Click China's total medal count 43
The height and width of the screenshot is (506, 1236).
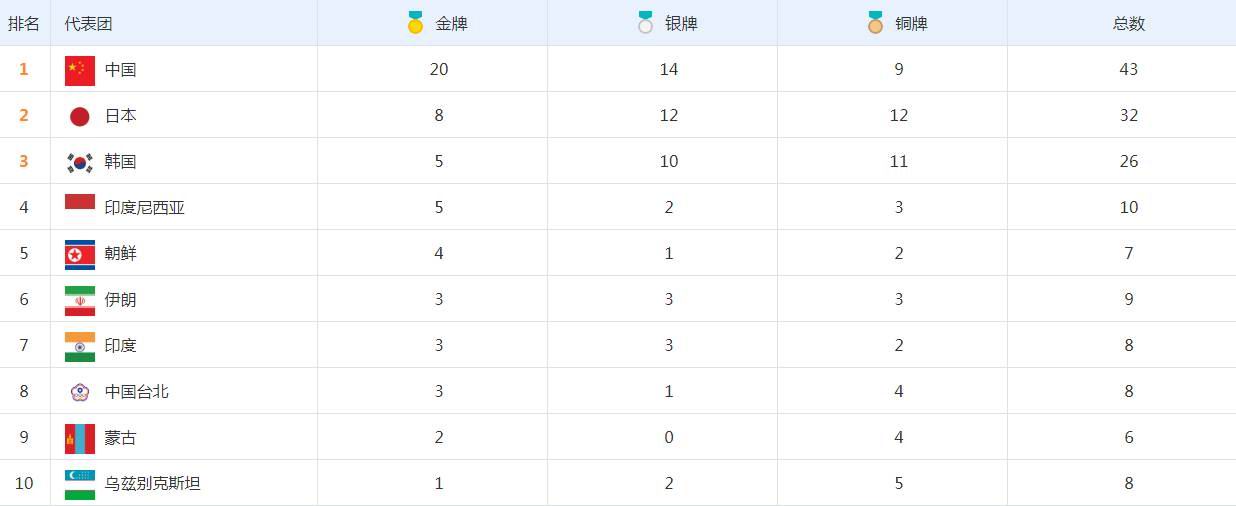click(x=1129, y=70)
